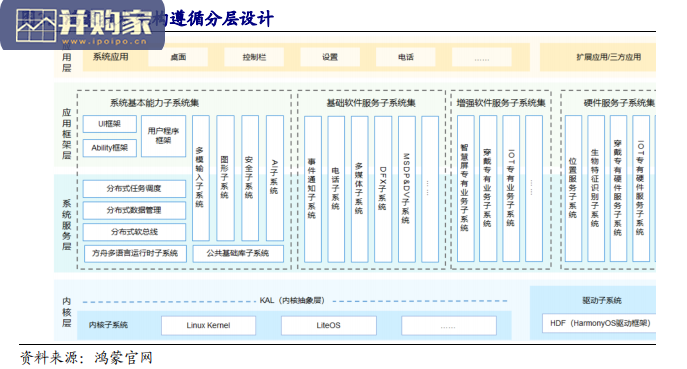Click the ellipsis box beside LiteOS

(x=449, y=326)
